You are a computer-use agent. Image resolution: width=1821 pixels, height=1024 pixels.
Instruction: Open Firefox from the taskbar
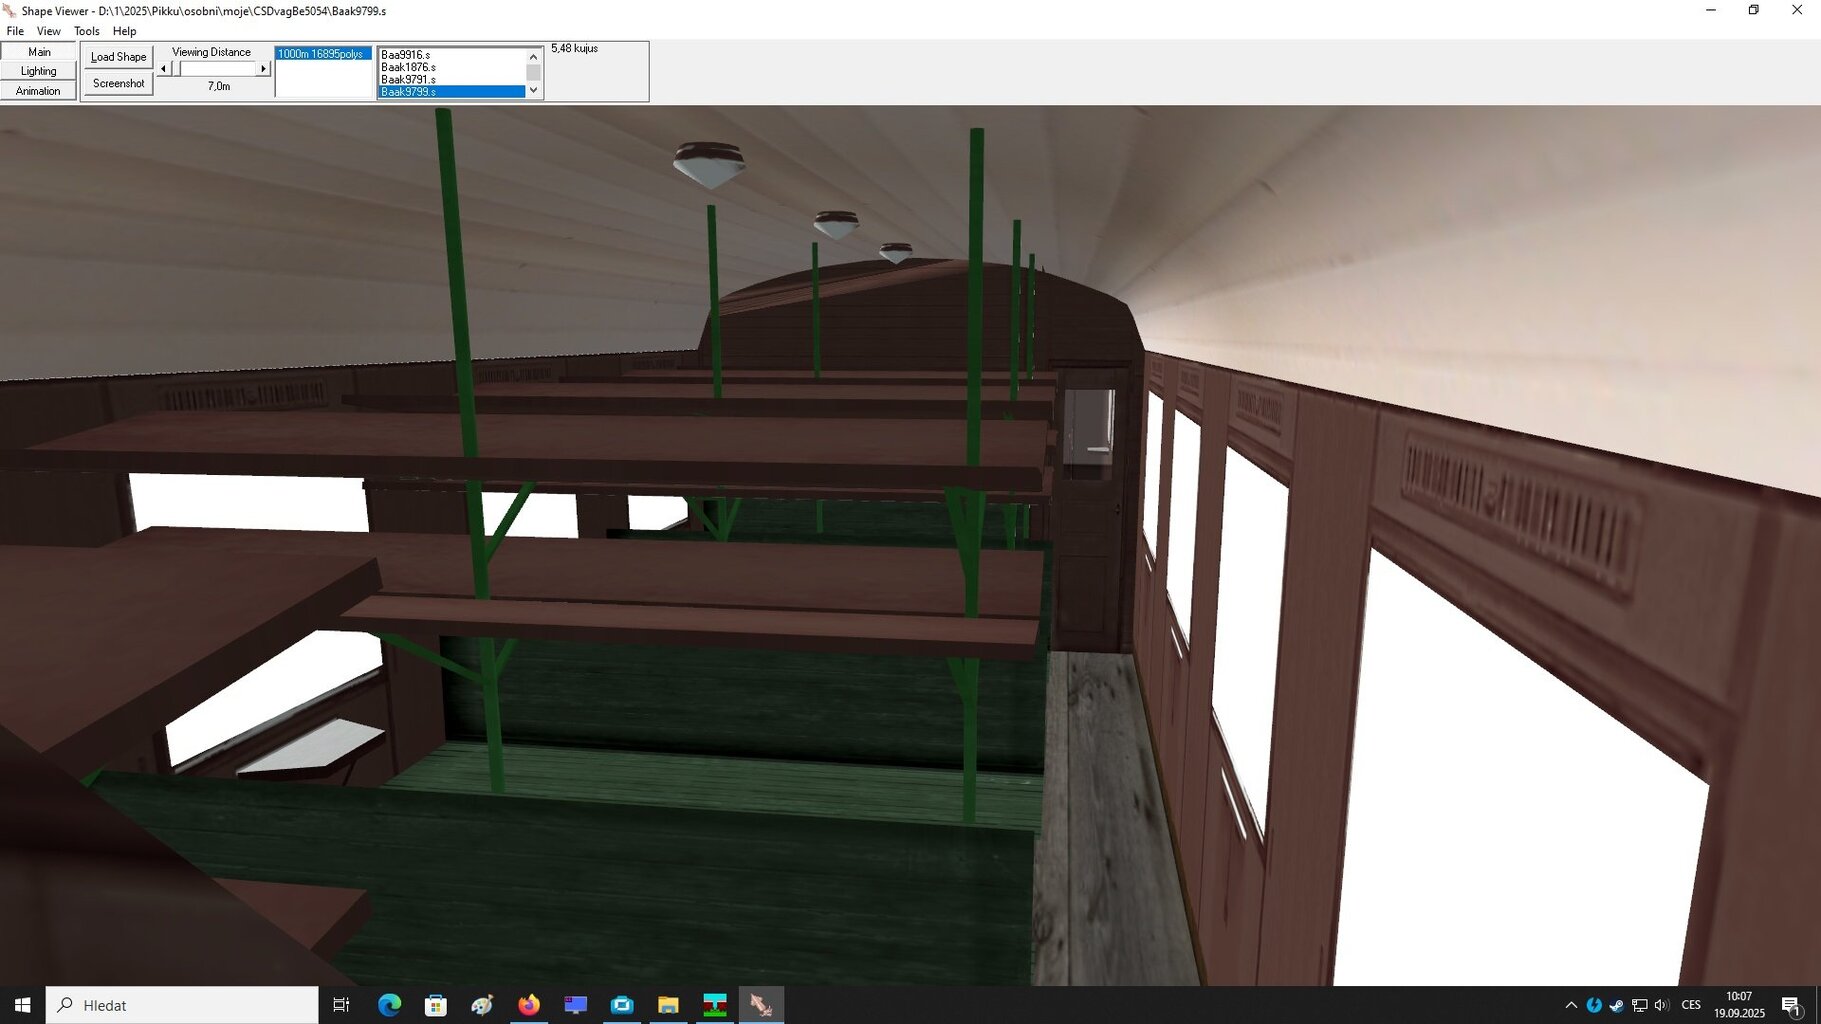click(x=528, y=1005)
